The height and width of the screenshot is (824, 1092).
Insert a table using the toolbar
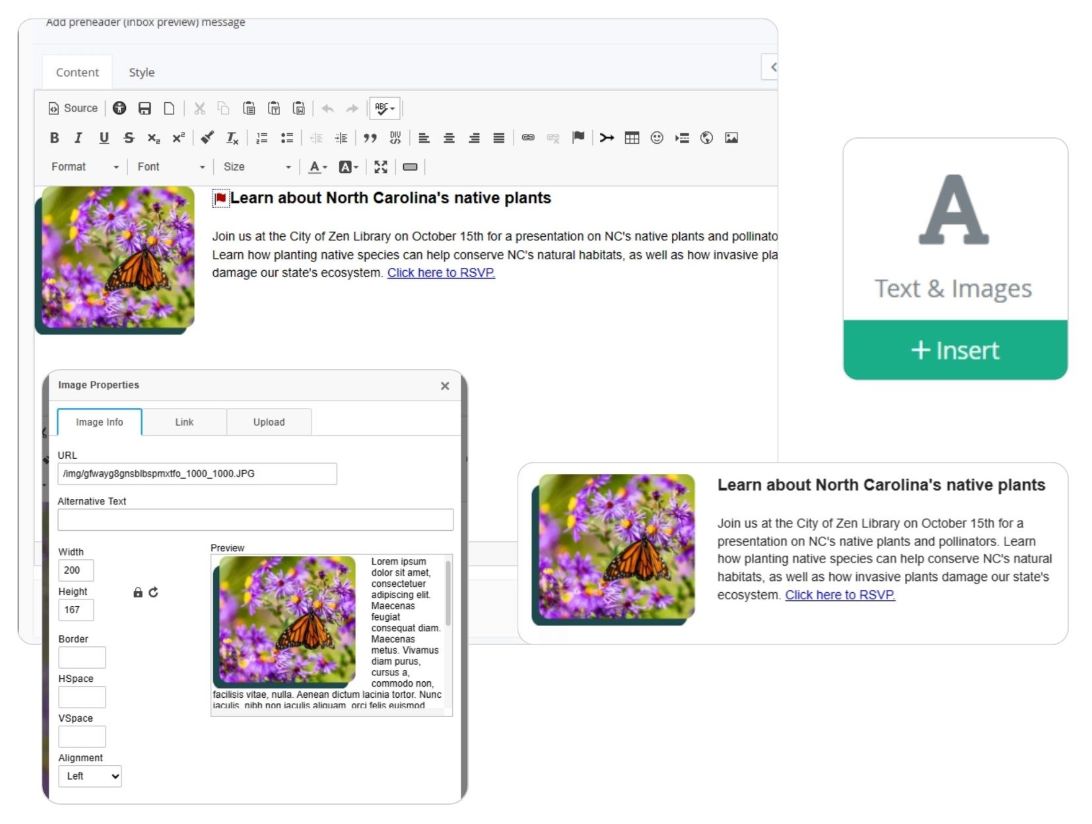point(632,138)
